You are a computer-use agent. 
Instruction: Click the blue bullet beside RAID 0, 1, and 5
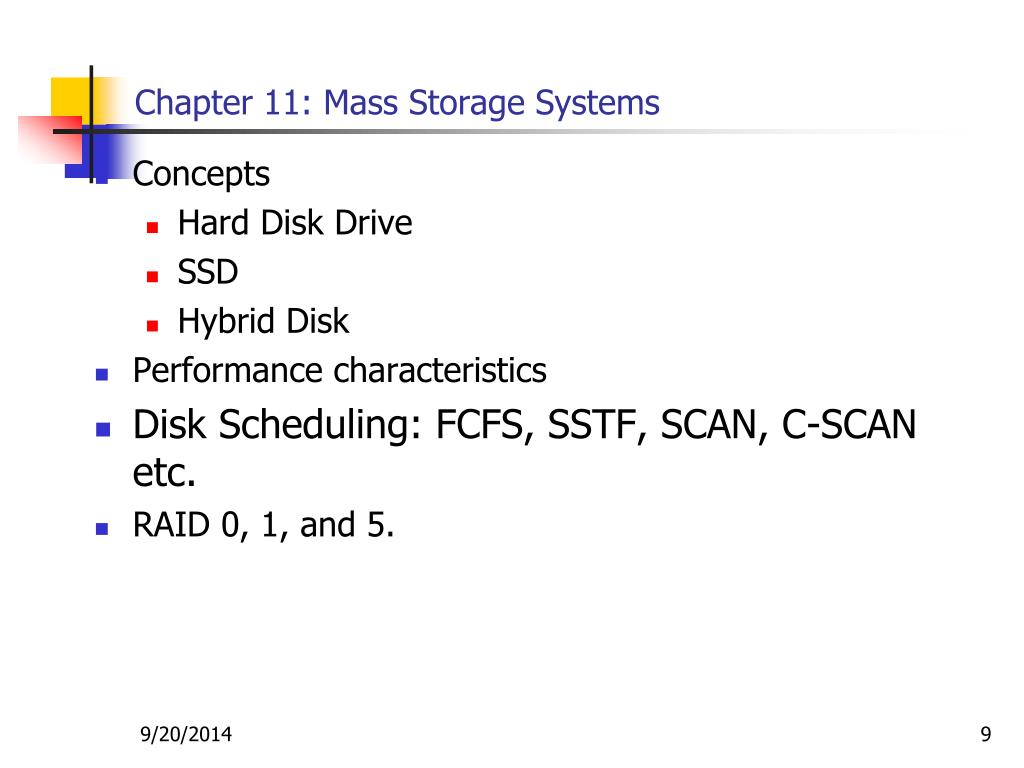(x=102, y=528)
